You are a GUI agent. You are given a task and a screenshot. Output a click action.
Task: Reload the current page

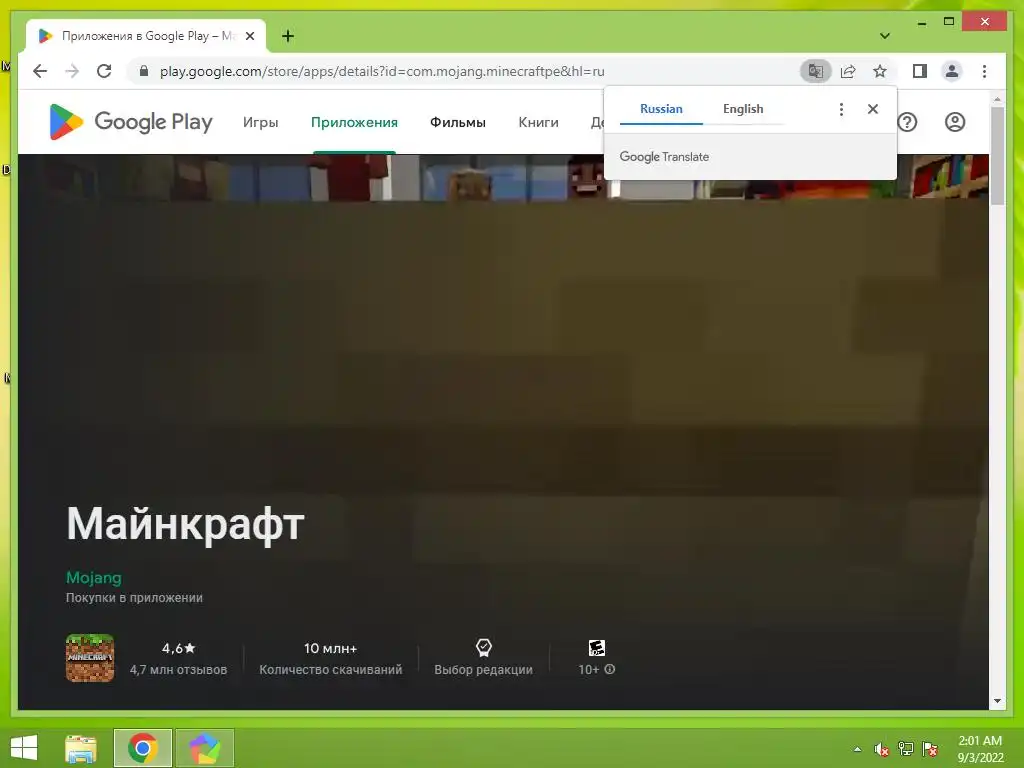coord(104,71)
